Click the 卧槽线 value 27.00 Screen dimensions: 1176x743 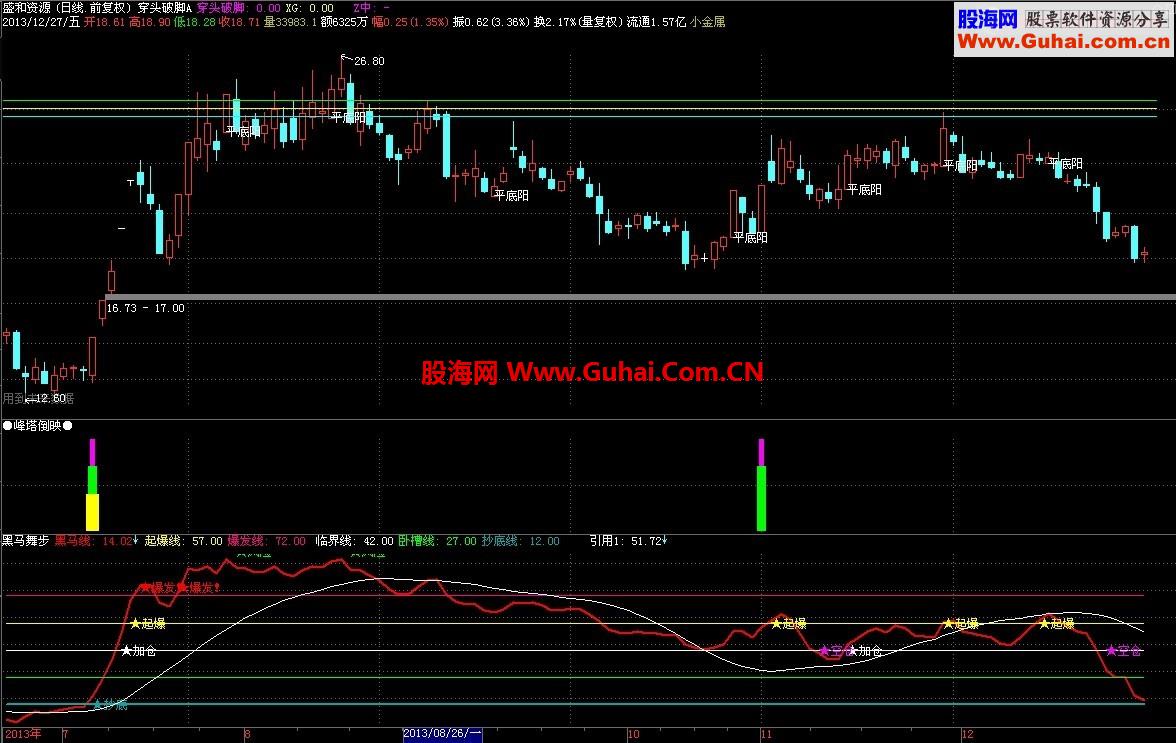[x=461, y=541]
